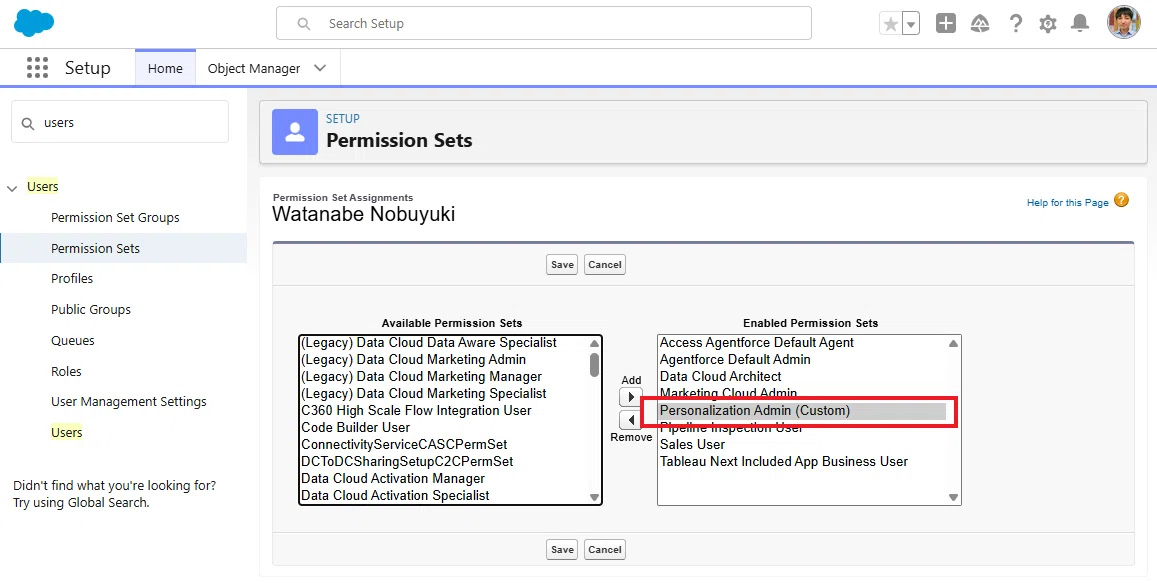This screenshot has height=583, width=1157.
Task: Open the notifications bell
Action: point(1080,24)
